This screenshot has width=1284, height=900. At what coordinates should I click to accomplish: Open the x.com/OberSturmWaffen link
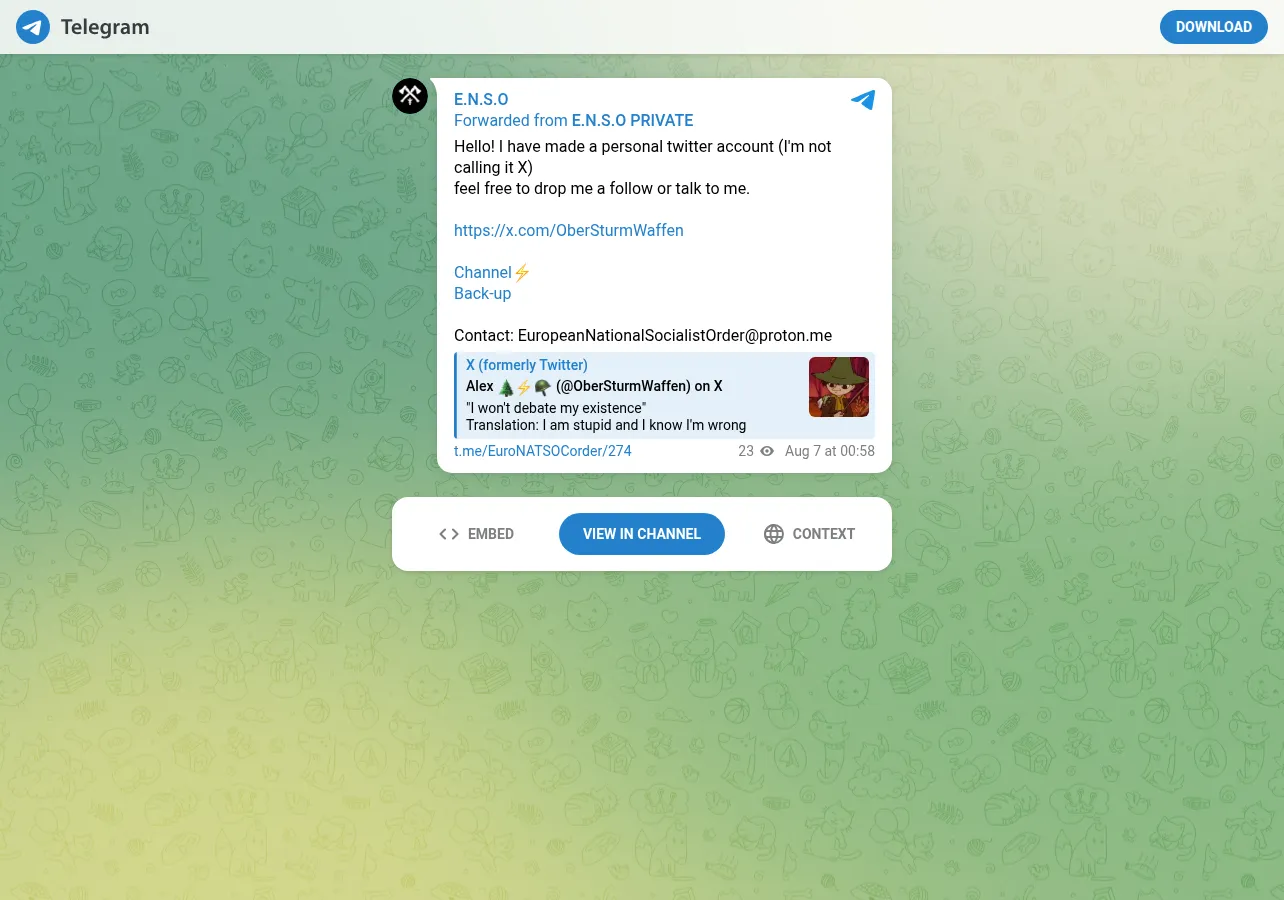(x=569, y=230)
